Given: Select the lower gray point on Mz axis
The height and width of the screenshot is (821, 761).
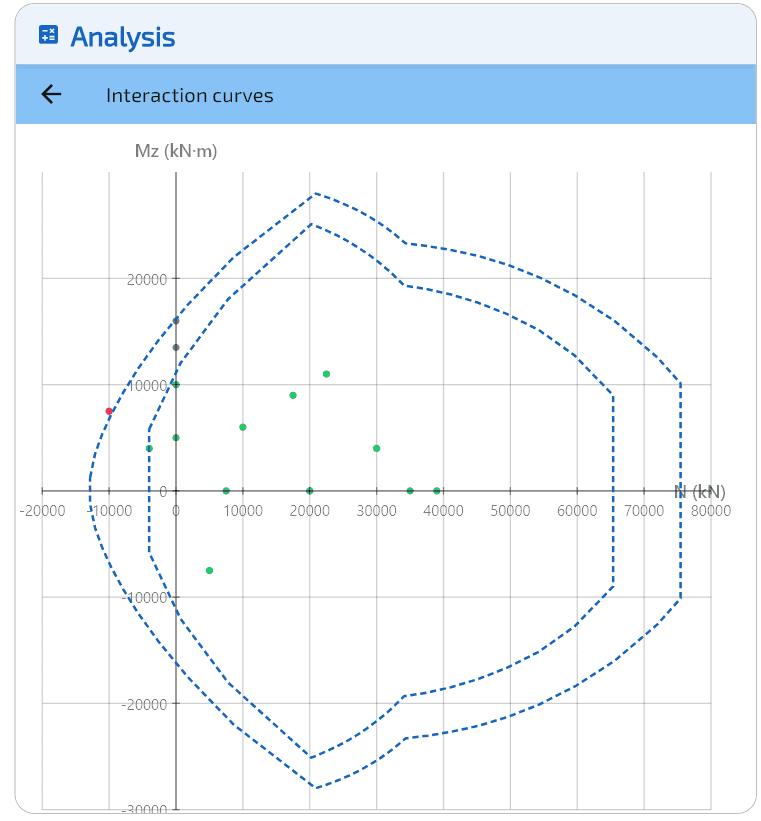Looking at the screenshot, I should point(176,348).
